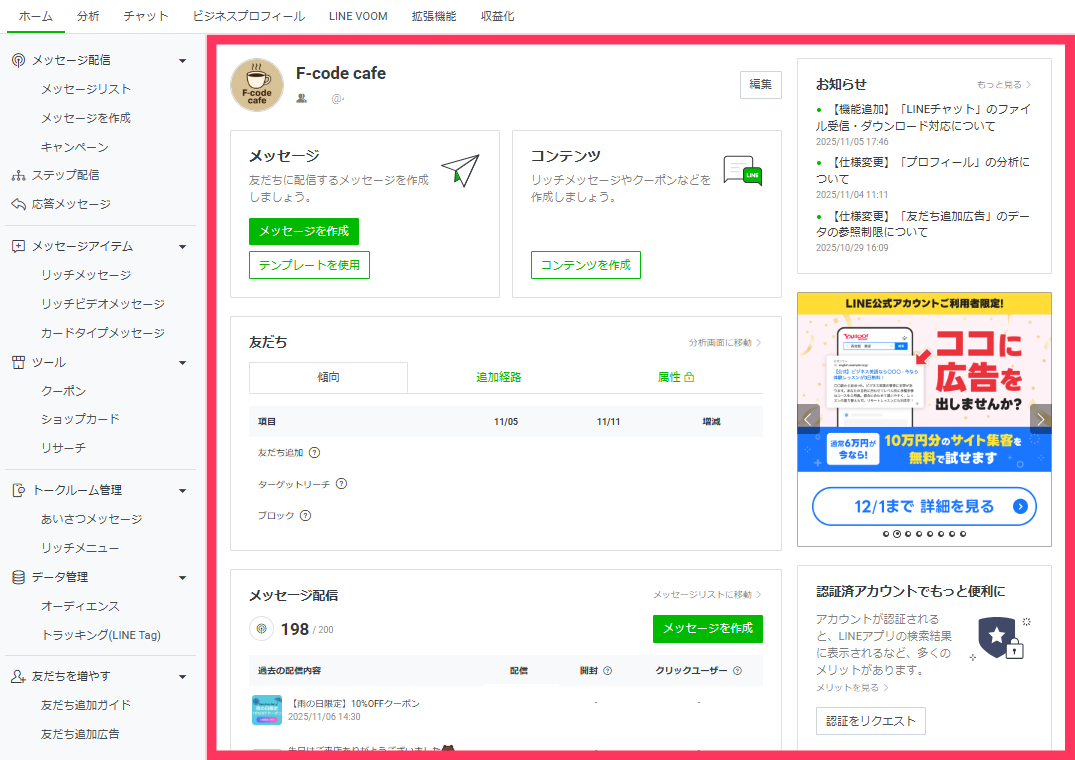Collapse the メッセージ配信 sidebar section
The width and height of the screenshot is (1075, 760).
[x=182, y=61]
